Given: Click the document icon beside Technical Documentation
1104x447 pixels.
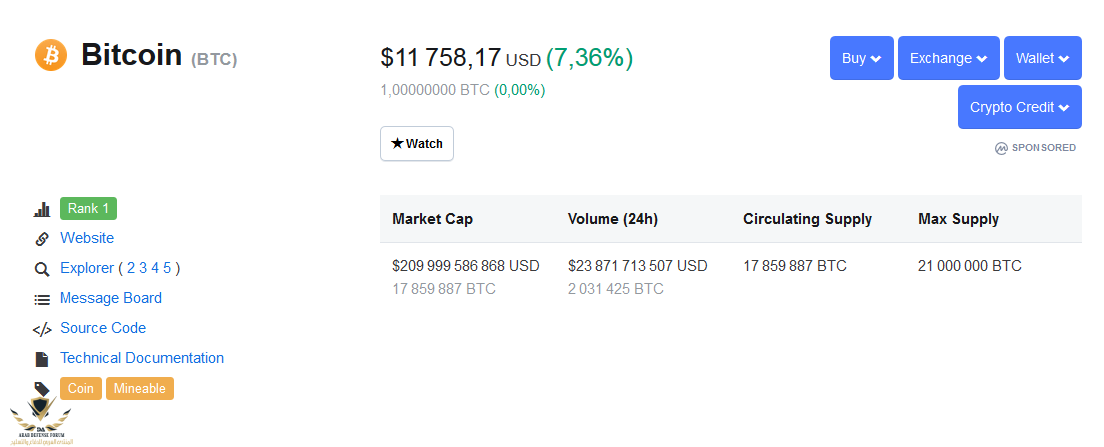Looking at the screenshot, I should (42, 359).
